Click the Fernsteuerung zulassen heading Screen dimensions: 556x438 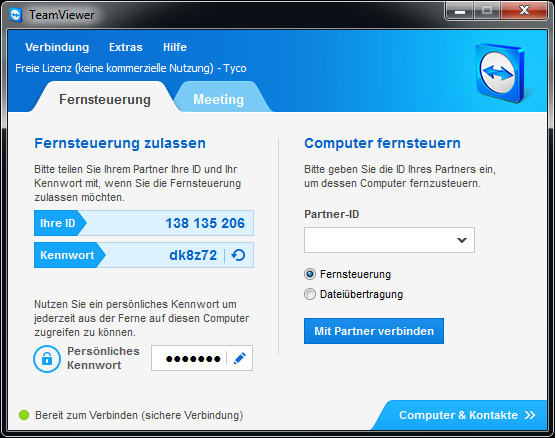pyautogui.click(x=120, y=143)
